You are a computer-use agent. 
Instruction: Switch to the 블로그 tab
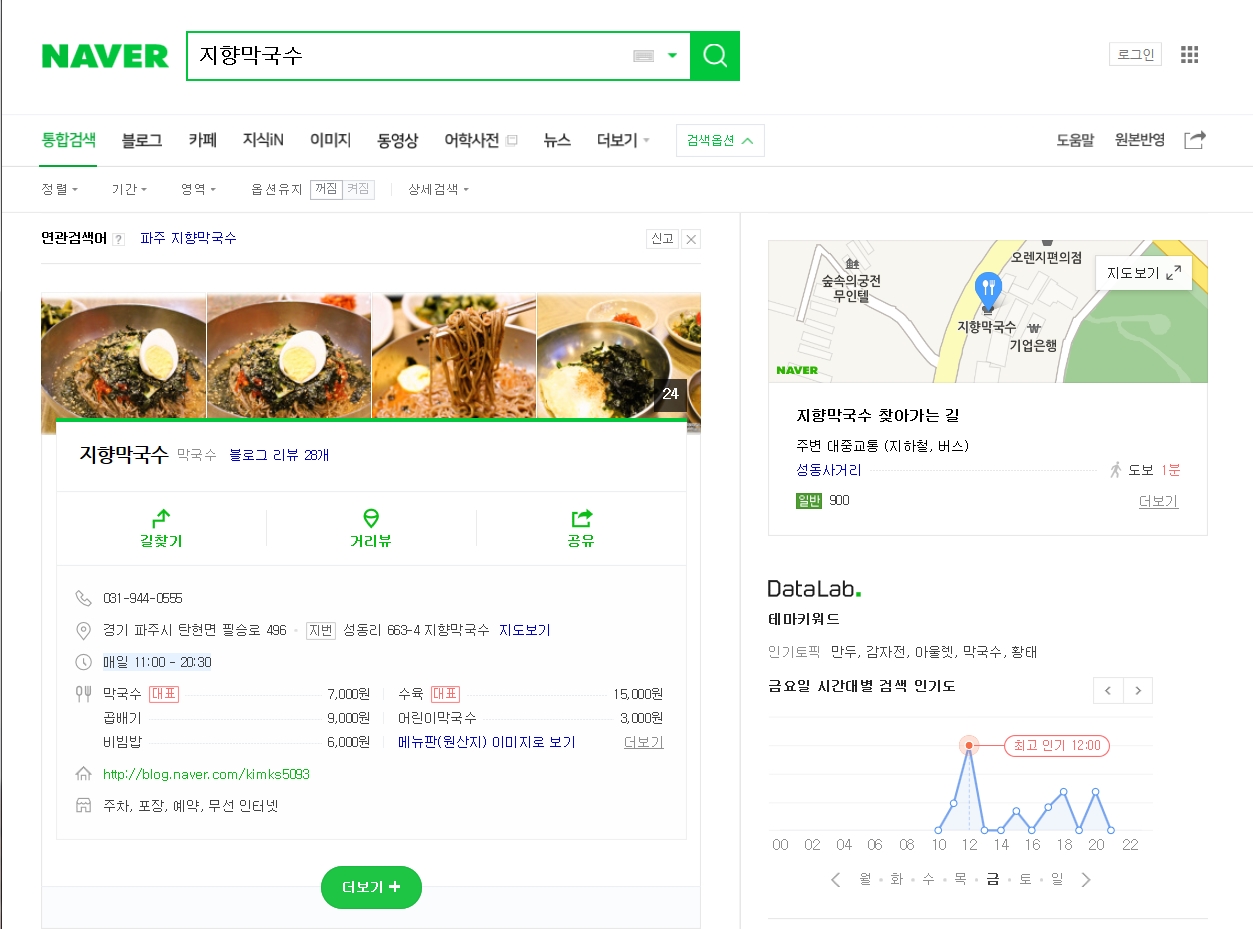[142, 141]
